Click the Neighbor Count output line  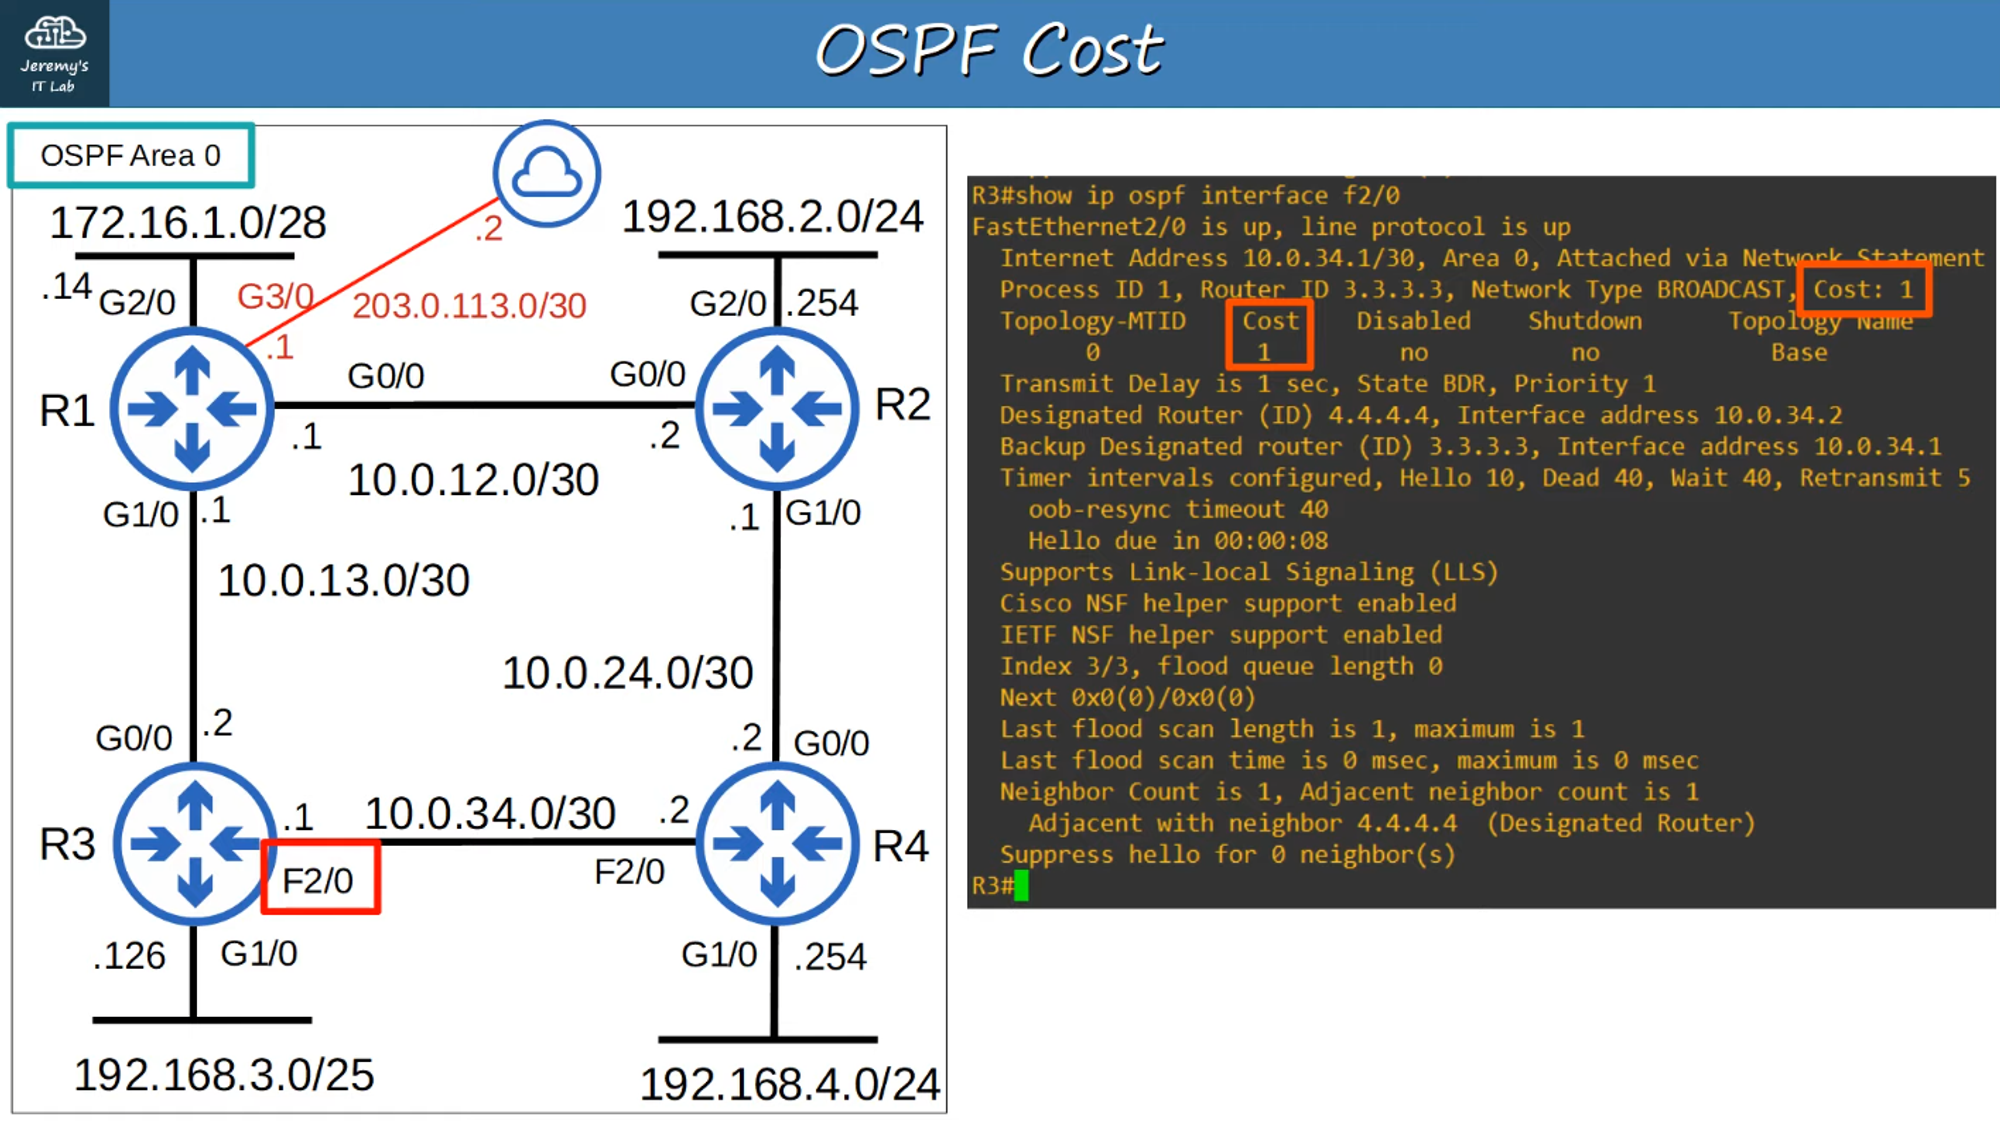pos(1348,791)
